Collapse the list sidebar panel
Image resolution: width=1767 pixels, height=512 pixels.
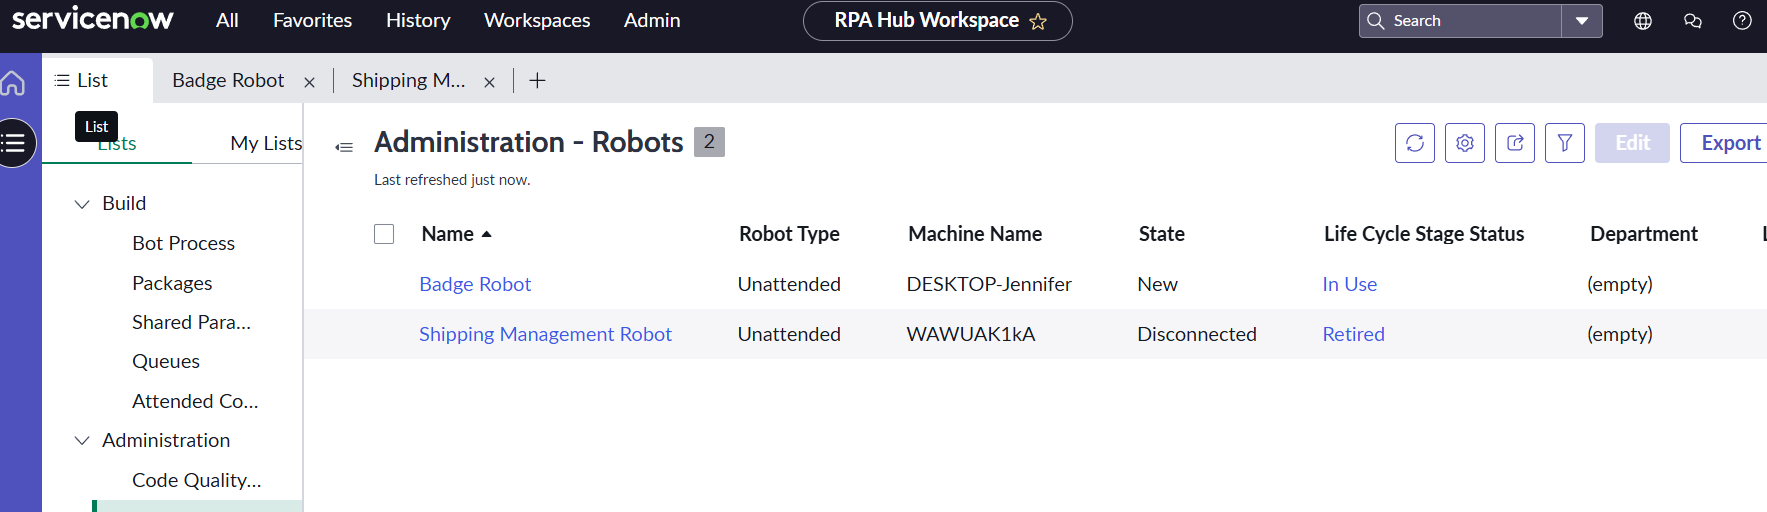pos(344,147)
